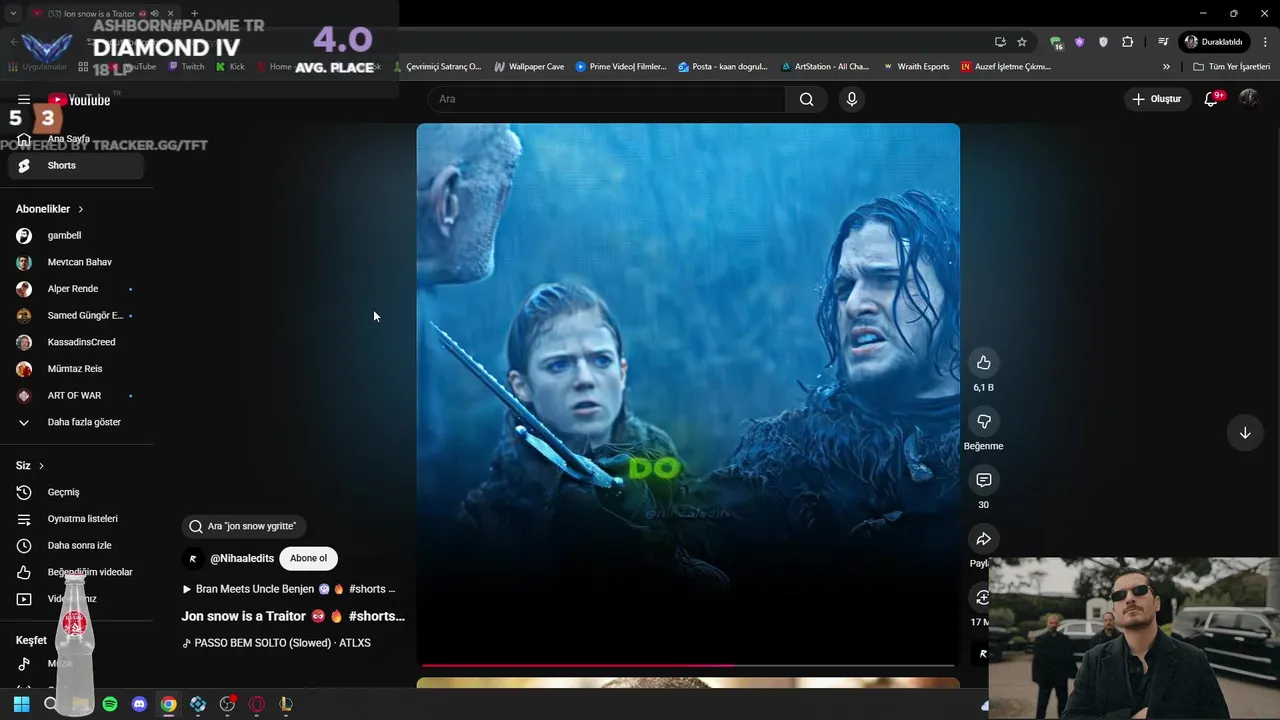Image resolution: width=1280 pixels, height=720 pixels.
Task: Open the Wraith Esports bookmark
Action: coord(916,67)
